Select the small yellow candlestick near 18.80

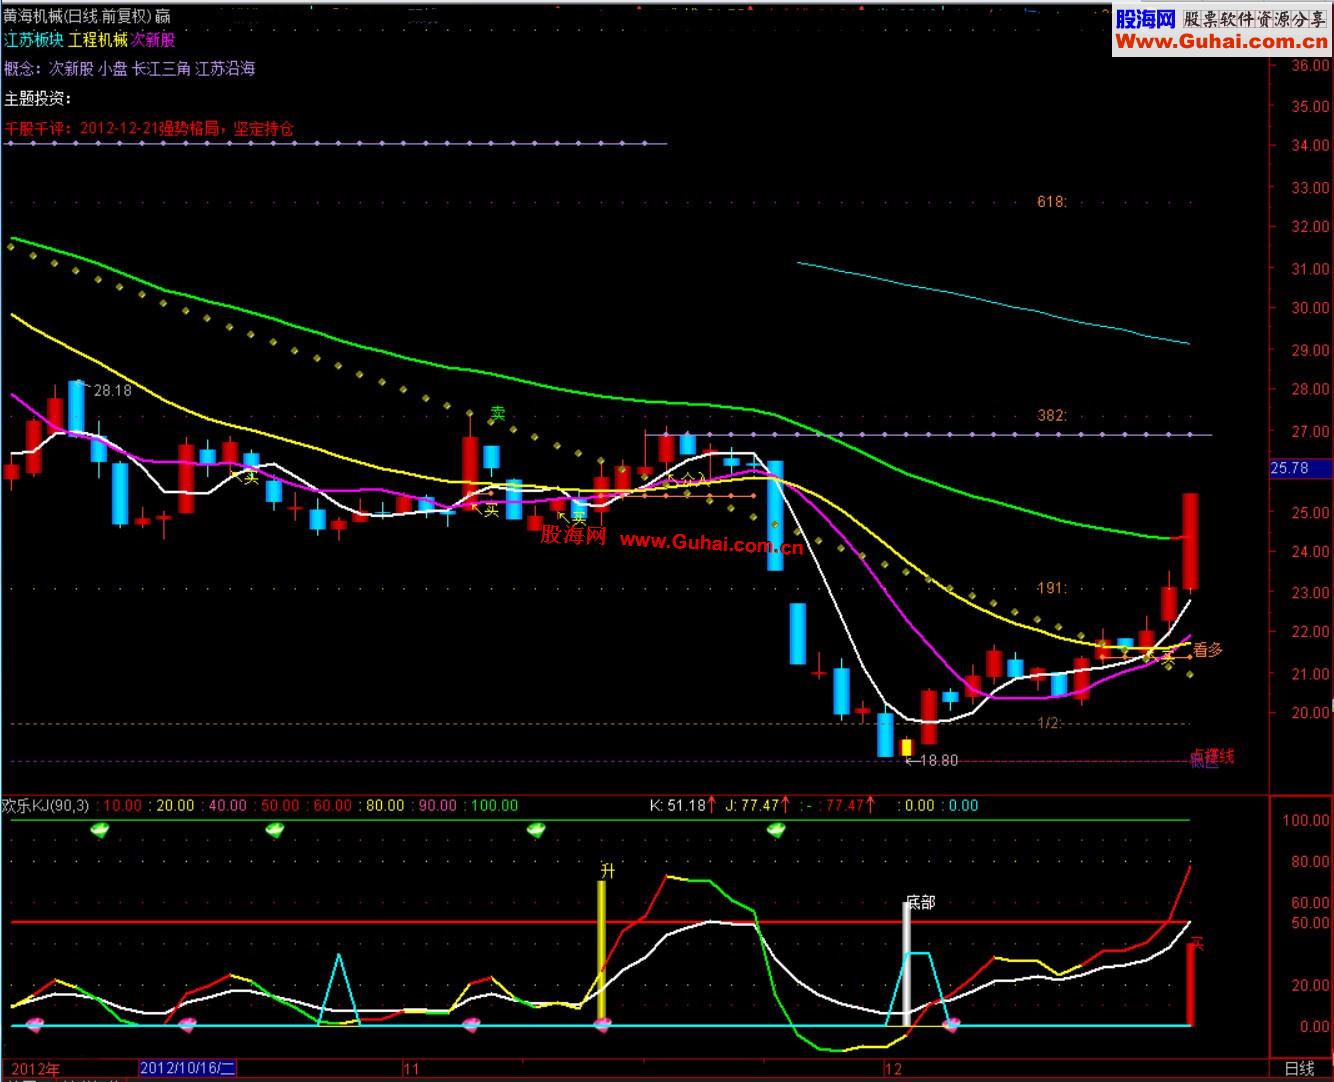click(x=907, y=747)
